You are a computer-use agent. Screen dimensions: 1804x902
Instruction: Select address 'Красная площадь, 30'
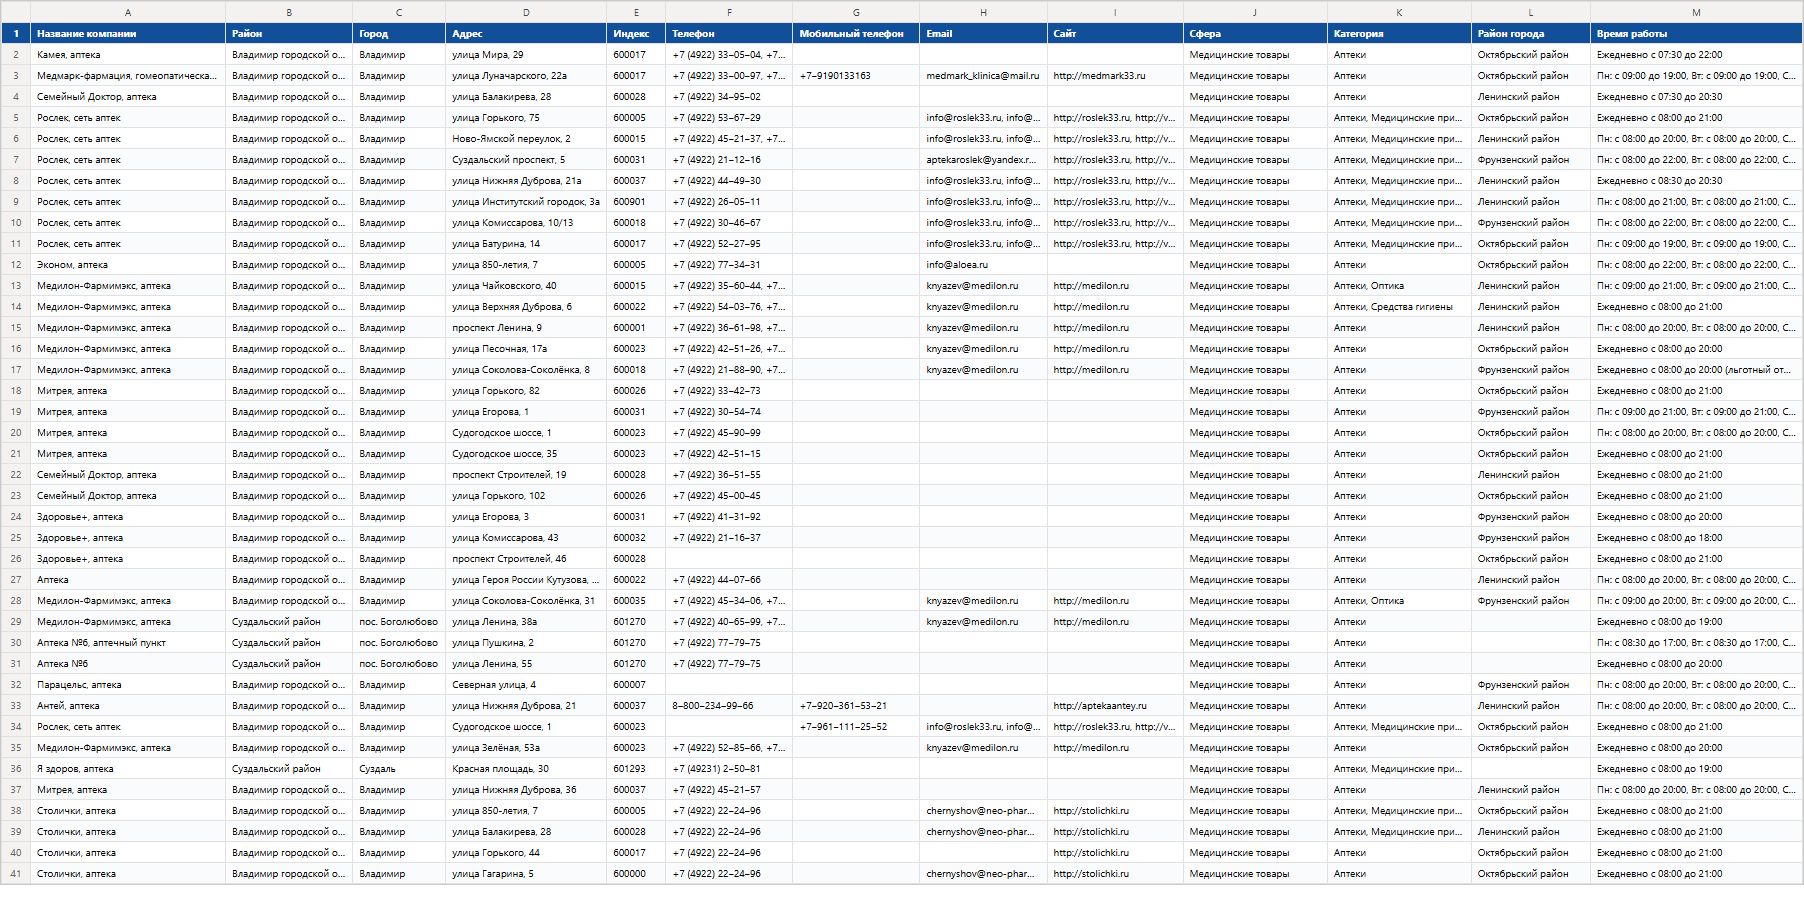tap(526, 769)
